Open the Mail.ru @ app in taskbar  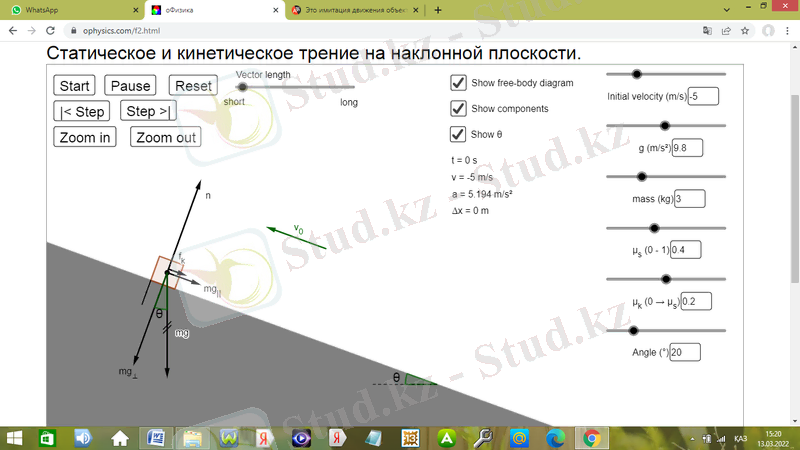(x=519, y=438)
